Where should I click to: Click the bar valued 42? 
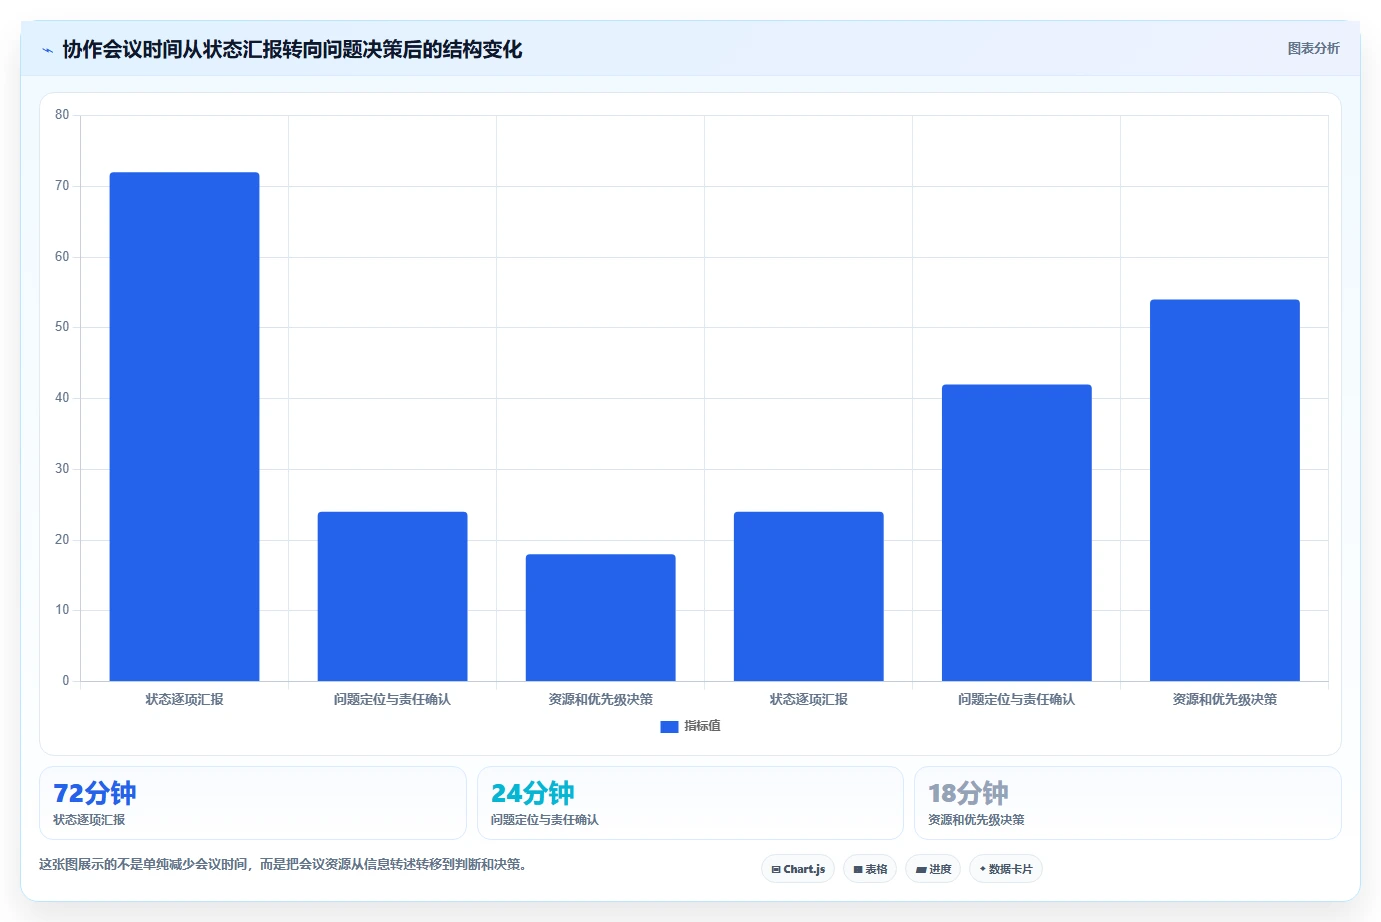(x=1017, y=533)
